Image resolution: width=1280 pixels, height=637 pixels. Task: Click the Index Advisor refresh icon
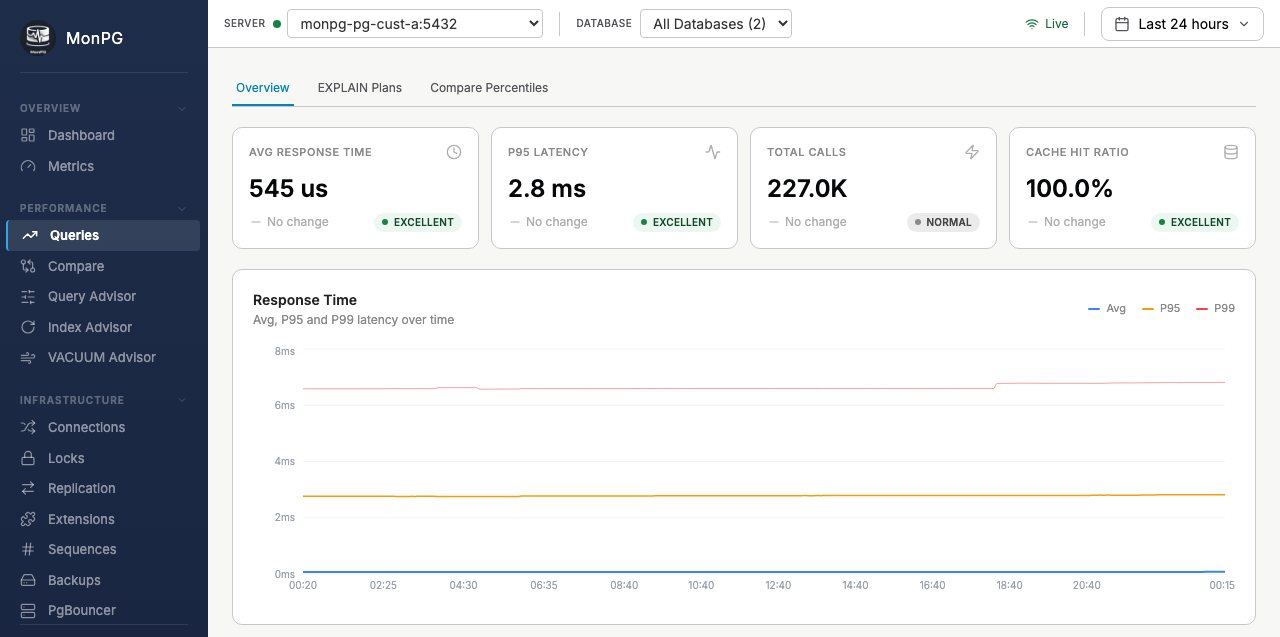28,327
